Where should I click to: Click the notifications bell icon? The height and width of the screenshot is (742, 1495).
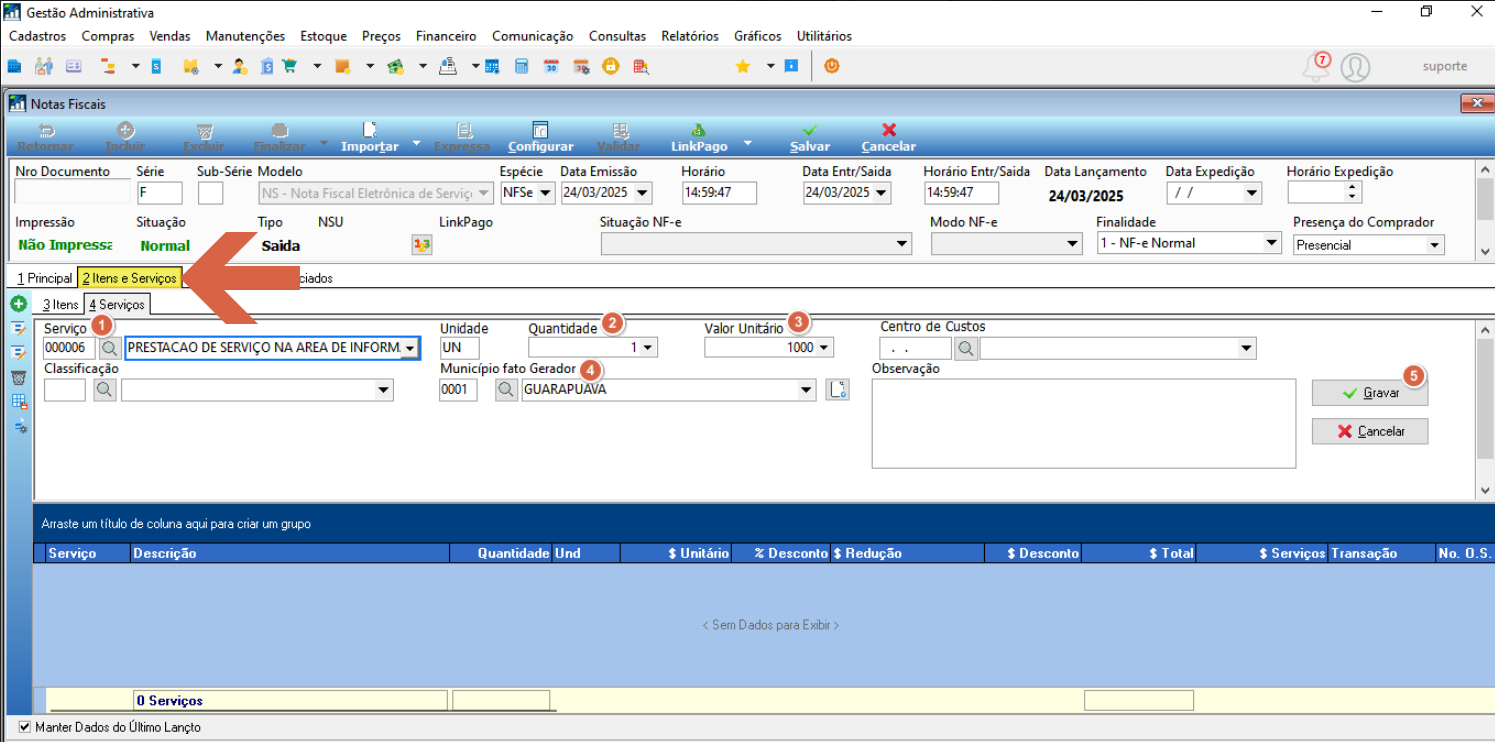pos(1316,67)
